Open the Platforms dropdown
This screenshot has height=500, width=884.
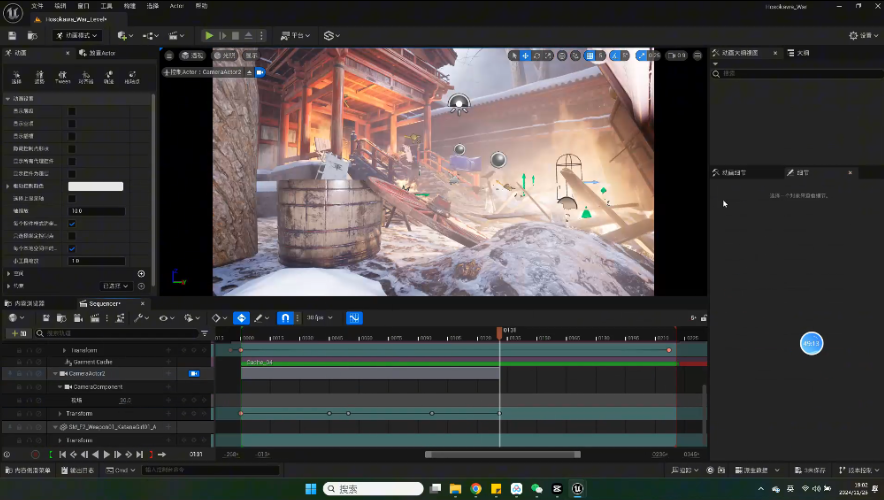click(295, 36)
